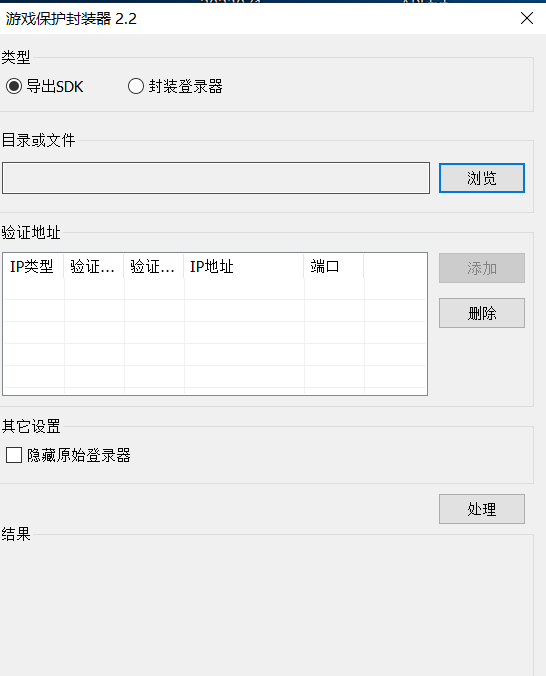The image size is (546, 676).
Task: Click the first empty row of address list
Action: click(x=215, y=289)
